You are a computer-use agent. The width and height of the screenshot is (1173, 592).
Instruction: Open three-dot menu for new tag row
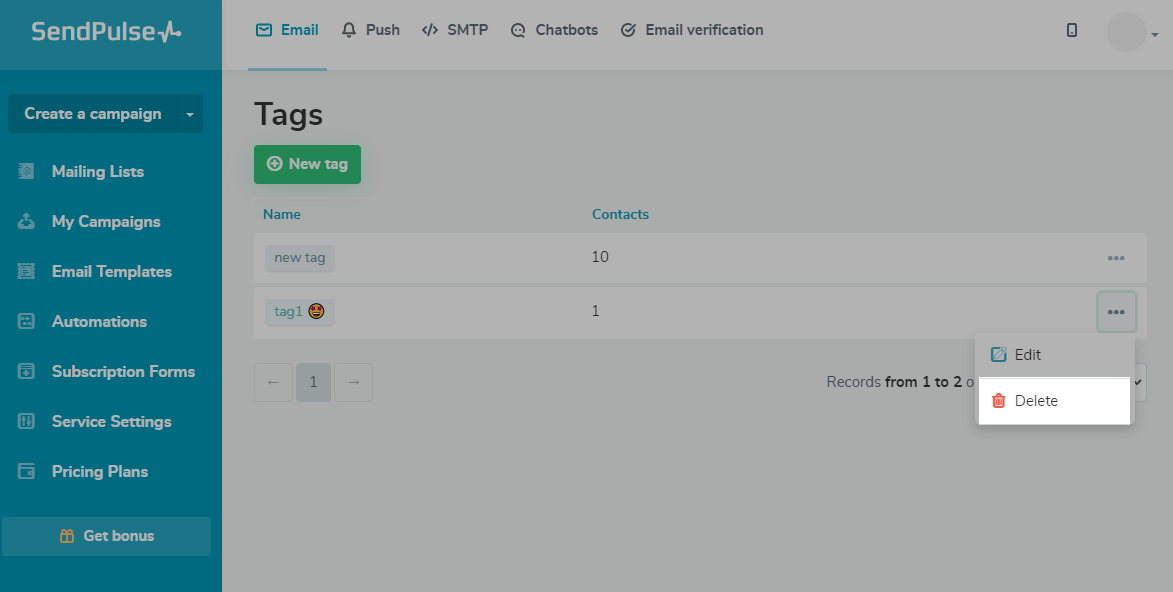click(x=1116, y=258)
